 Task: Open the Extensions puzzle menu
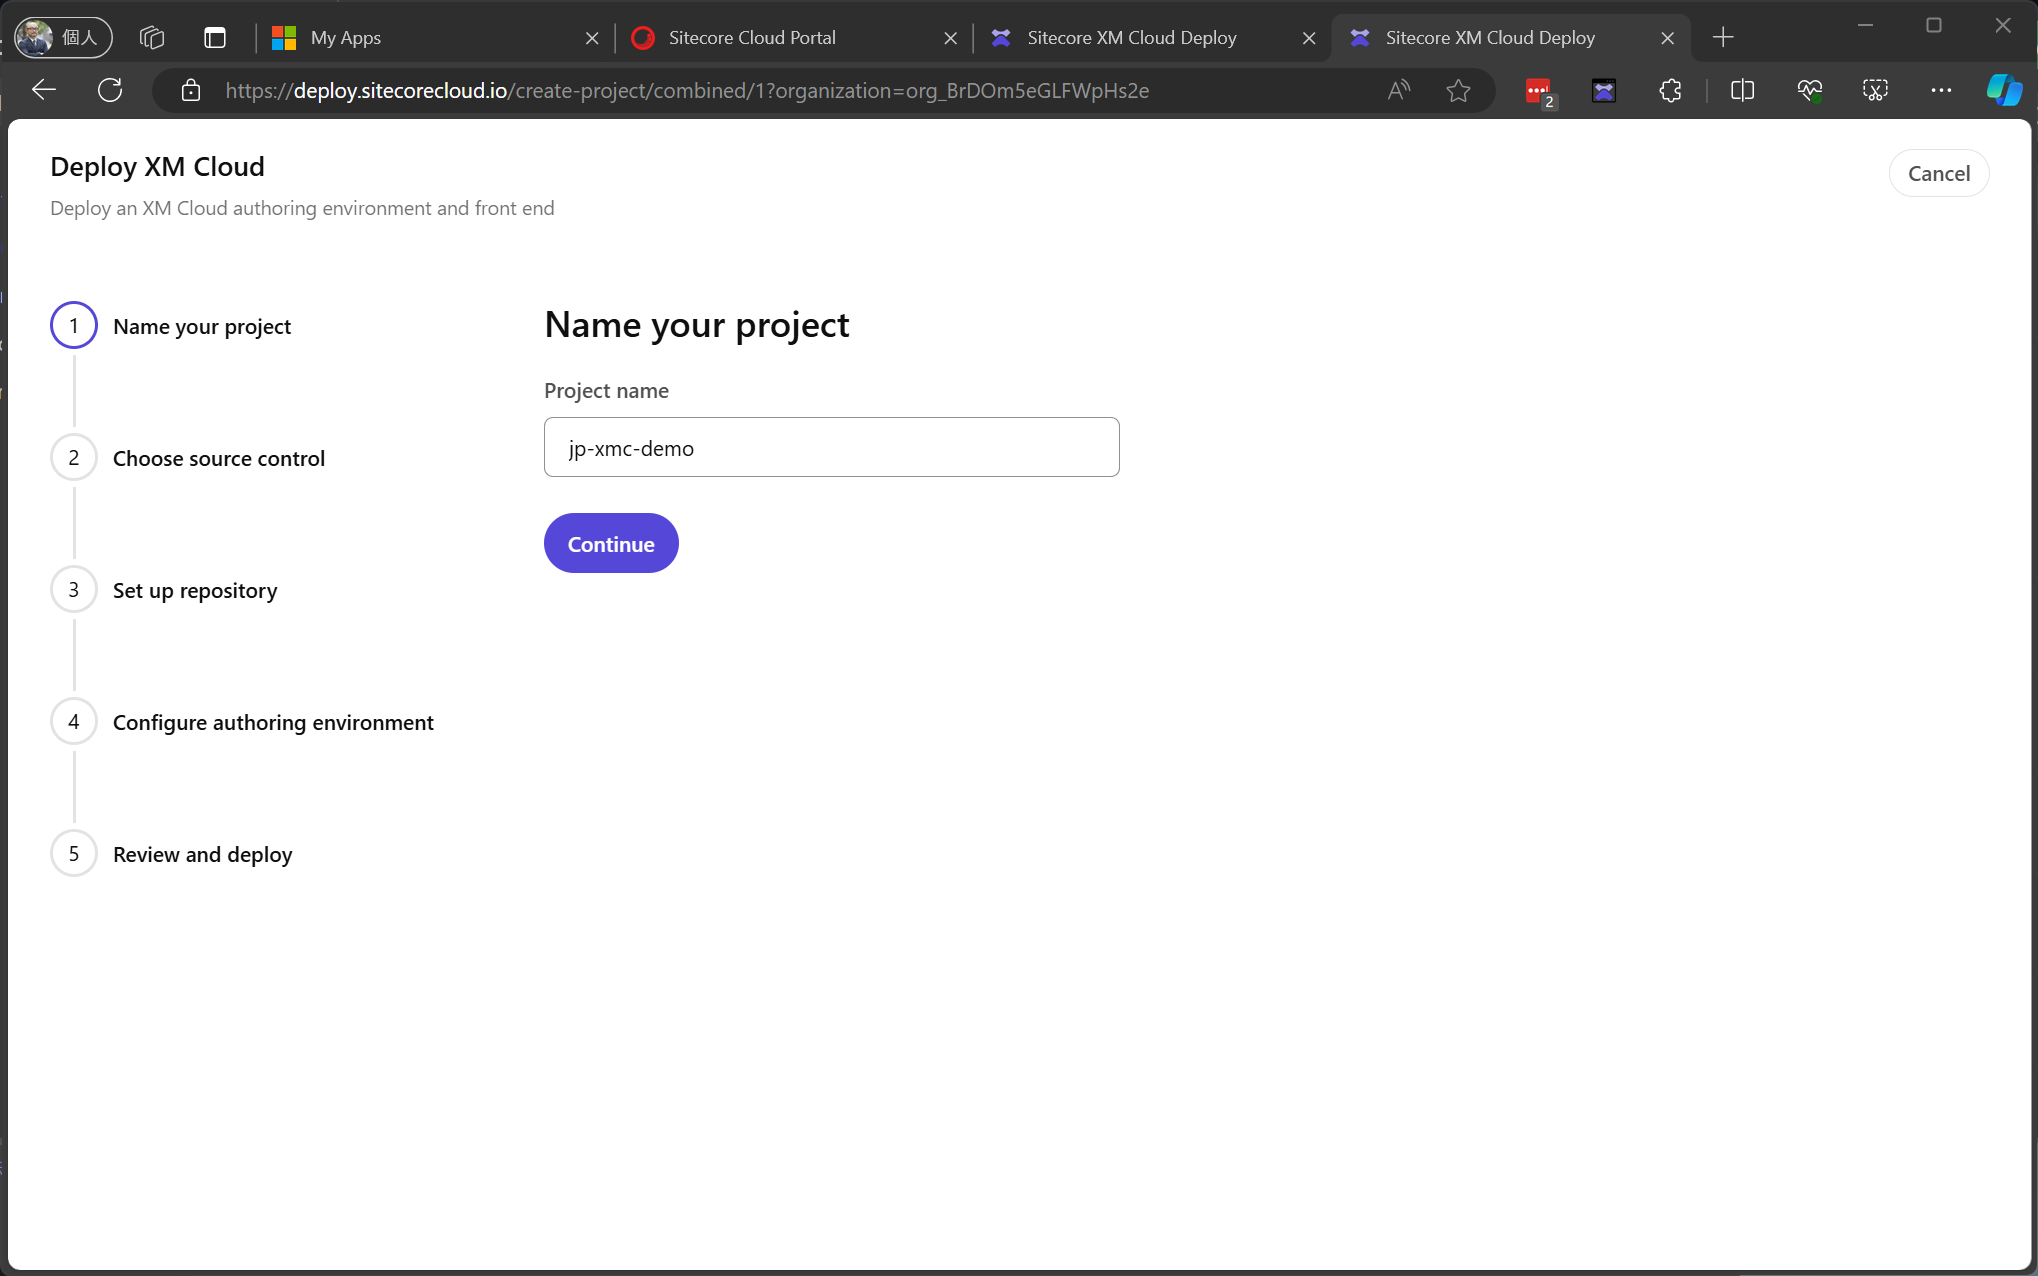1670,91
